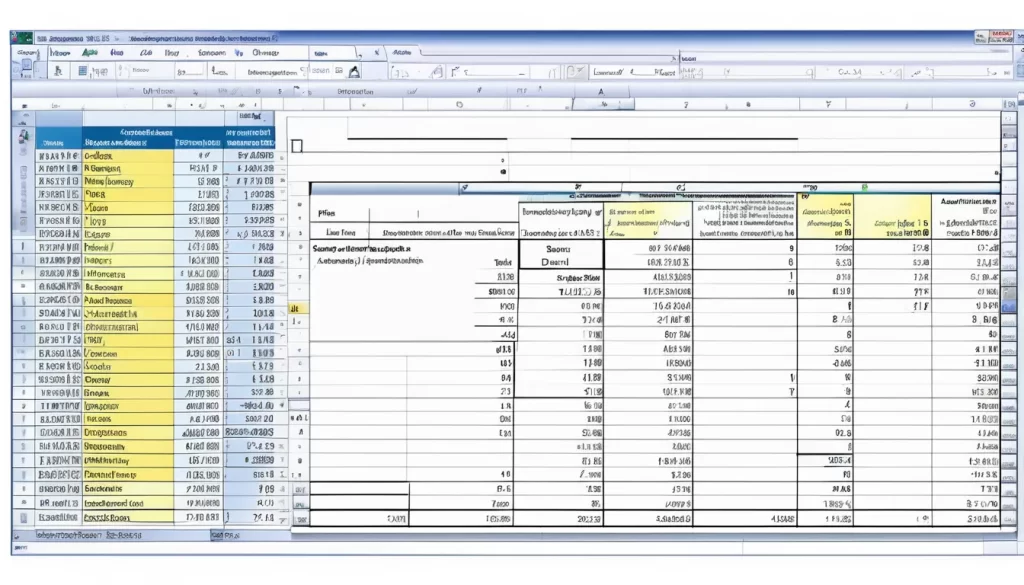1024x585 pixels.
Task: Tick the empty square checkbox above the right table
Action: pos(296,146)
